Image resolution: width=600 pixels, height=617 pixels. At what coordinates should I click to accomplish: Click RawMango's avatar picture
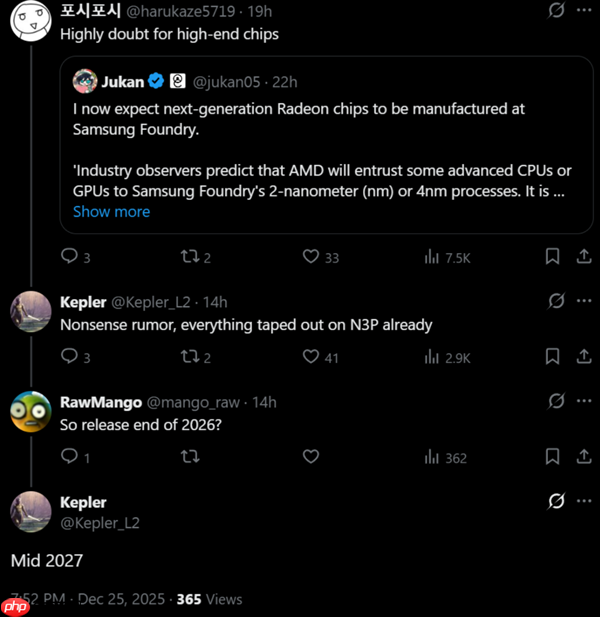31,412
